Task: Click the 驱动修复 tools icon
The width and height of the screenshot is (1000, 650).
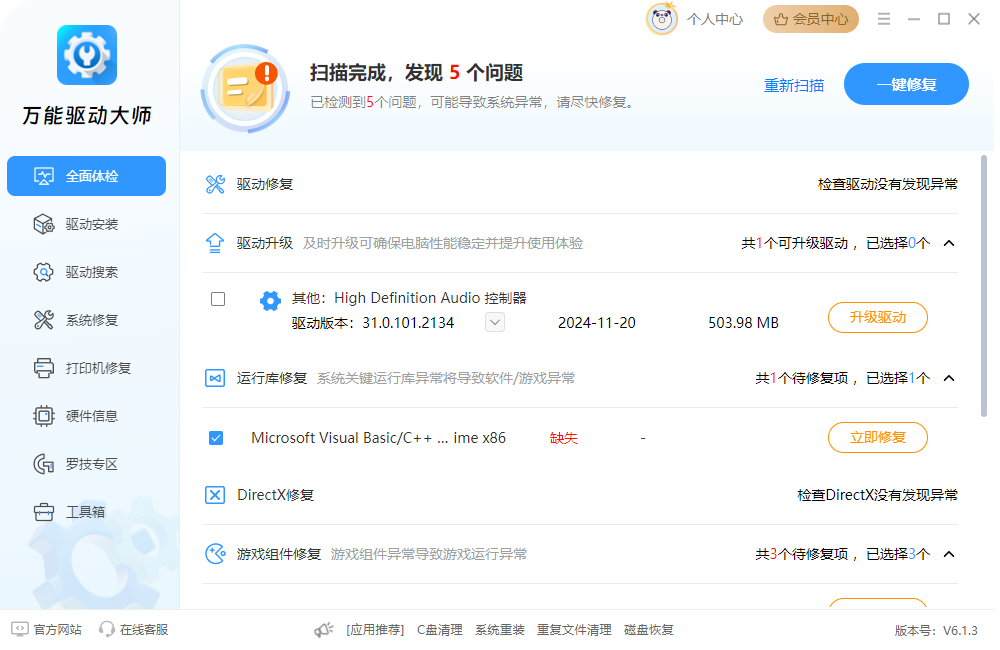Action: (215, 184)
